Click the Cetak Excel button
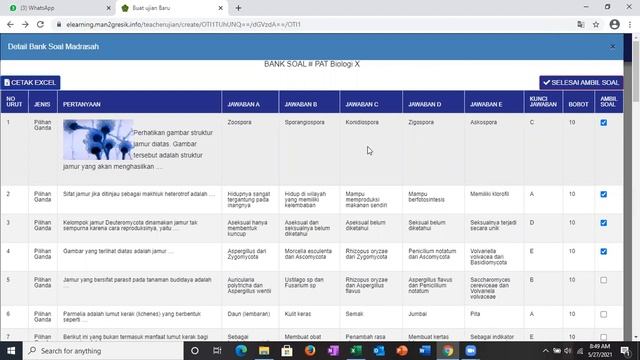This screenshot has width=640, height=360. tap(30, 82)
